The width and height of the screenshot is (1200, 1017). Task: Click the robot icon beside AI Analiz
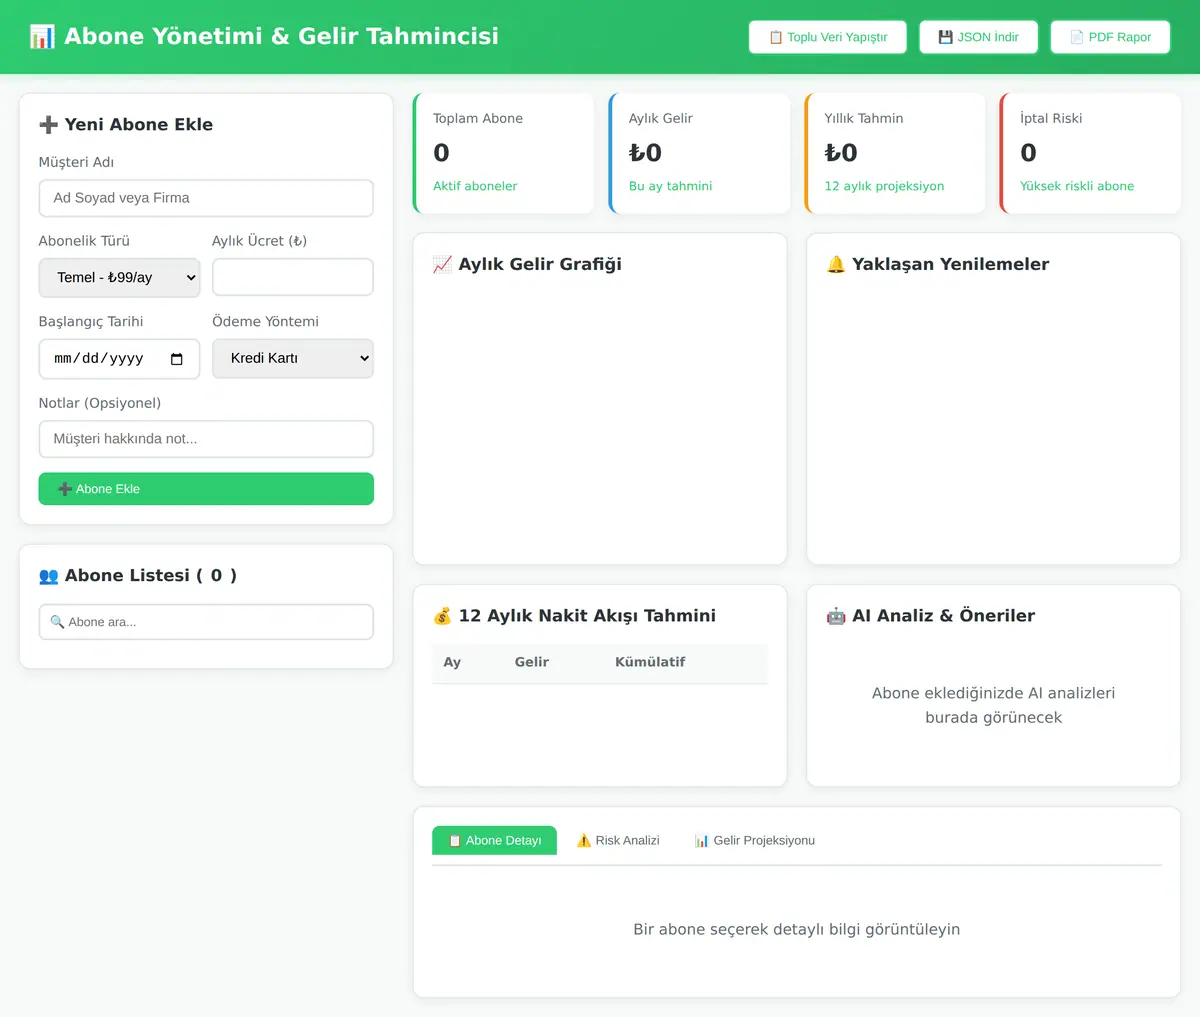(x=836, y=616)
